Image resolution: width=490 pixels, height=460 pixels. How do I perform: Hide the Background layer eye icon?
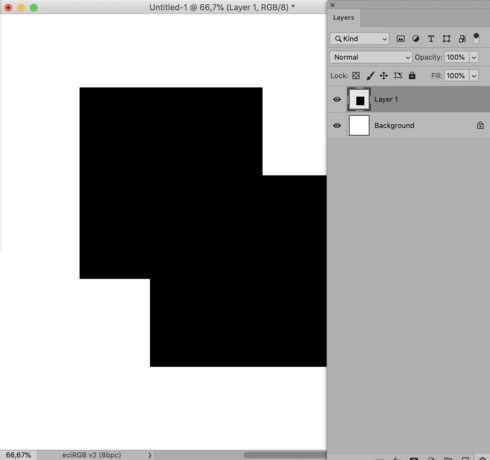337,126
